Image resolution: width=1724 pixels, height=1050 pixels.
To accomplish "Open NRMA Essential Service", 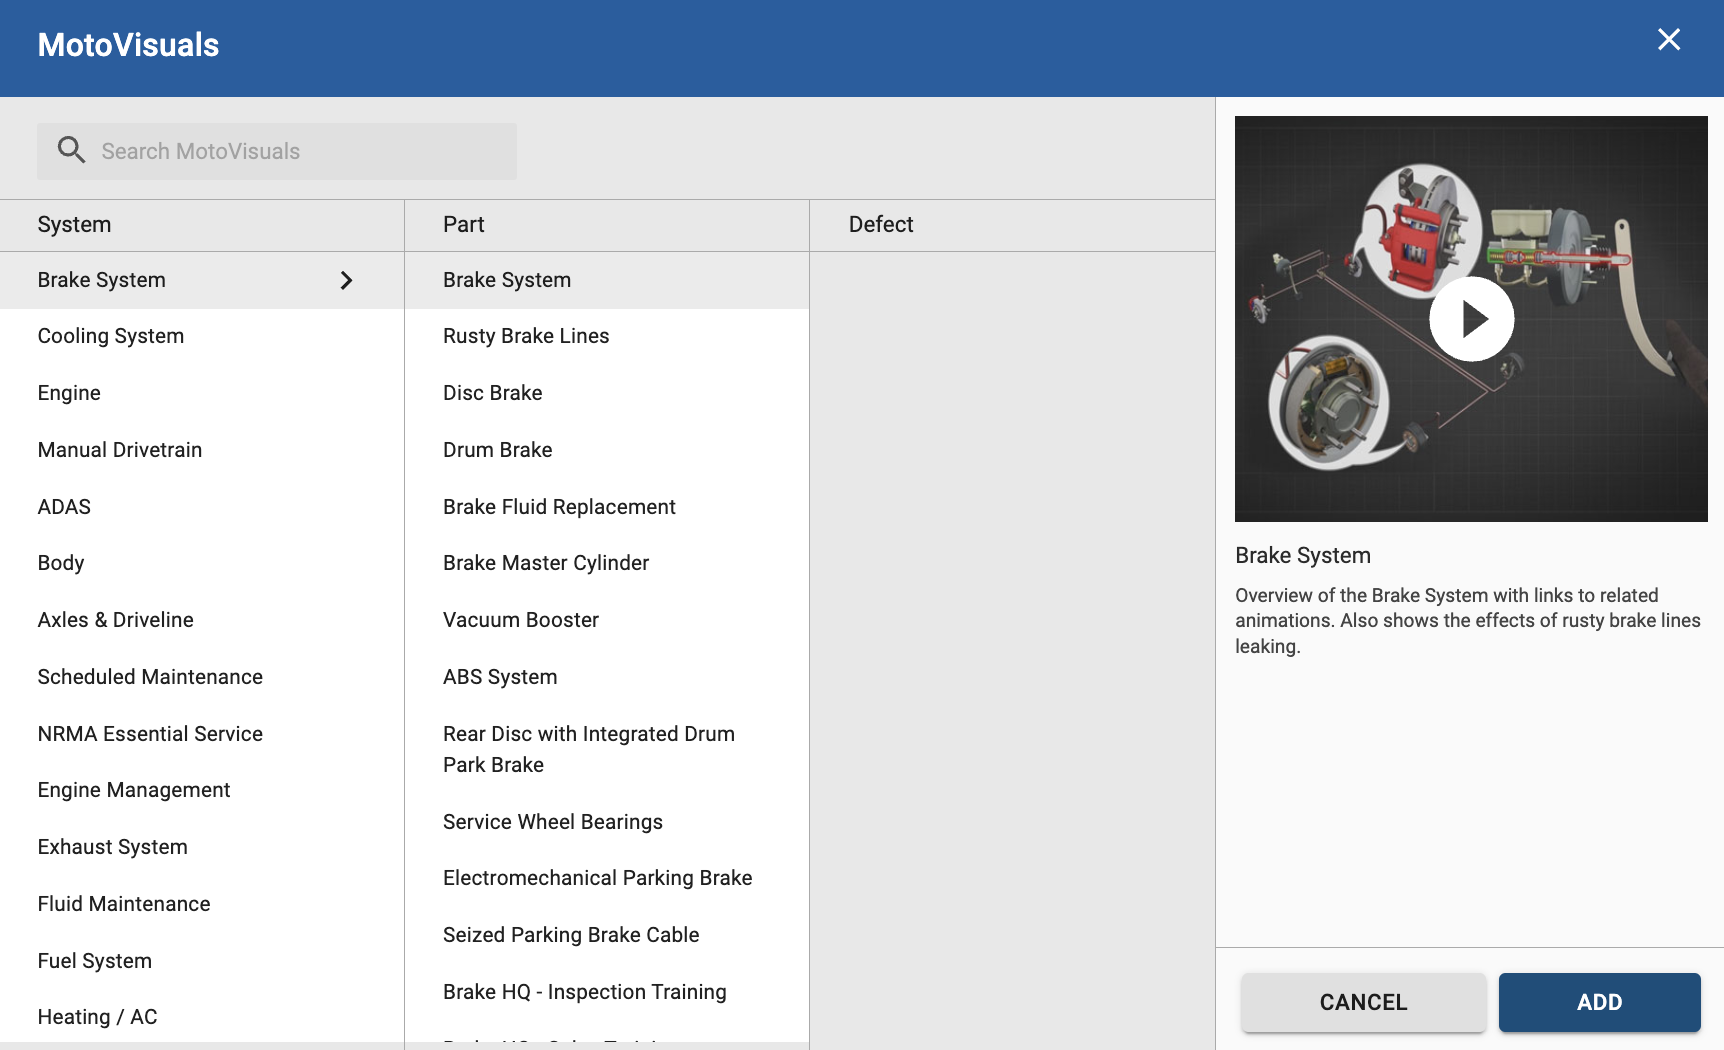I will [202, 734].
